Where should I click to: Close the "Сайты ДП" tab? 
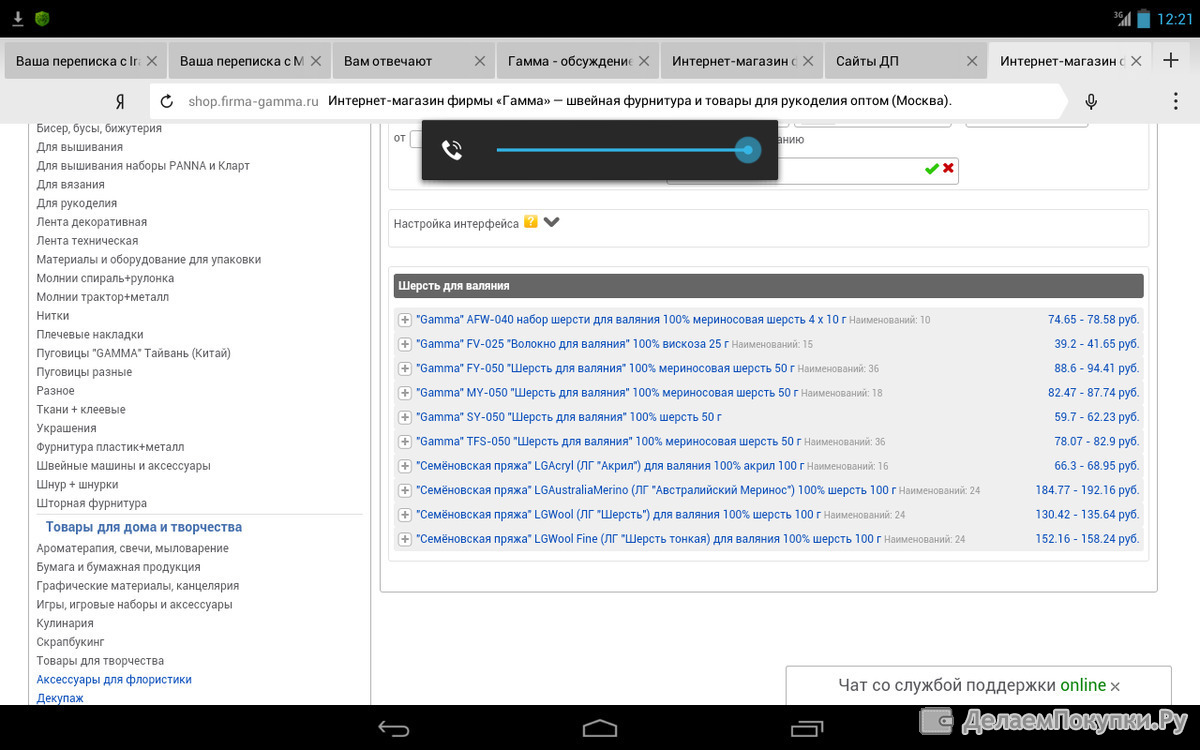click(971, 61)
